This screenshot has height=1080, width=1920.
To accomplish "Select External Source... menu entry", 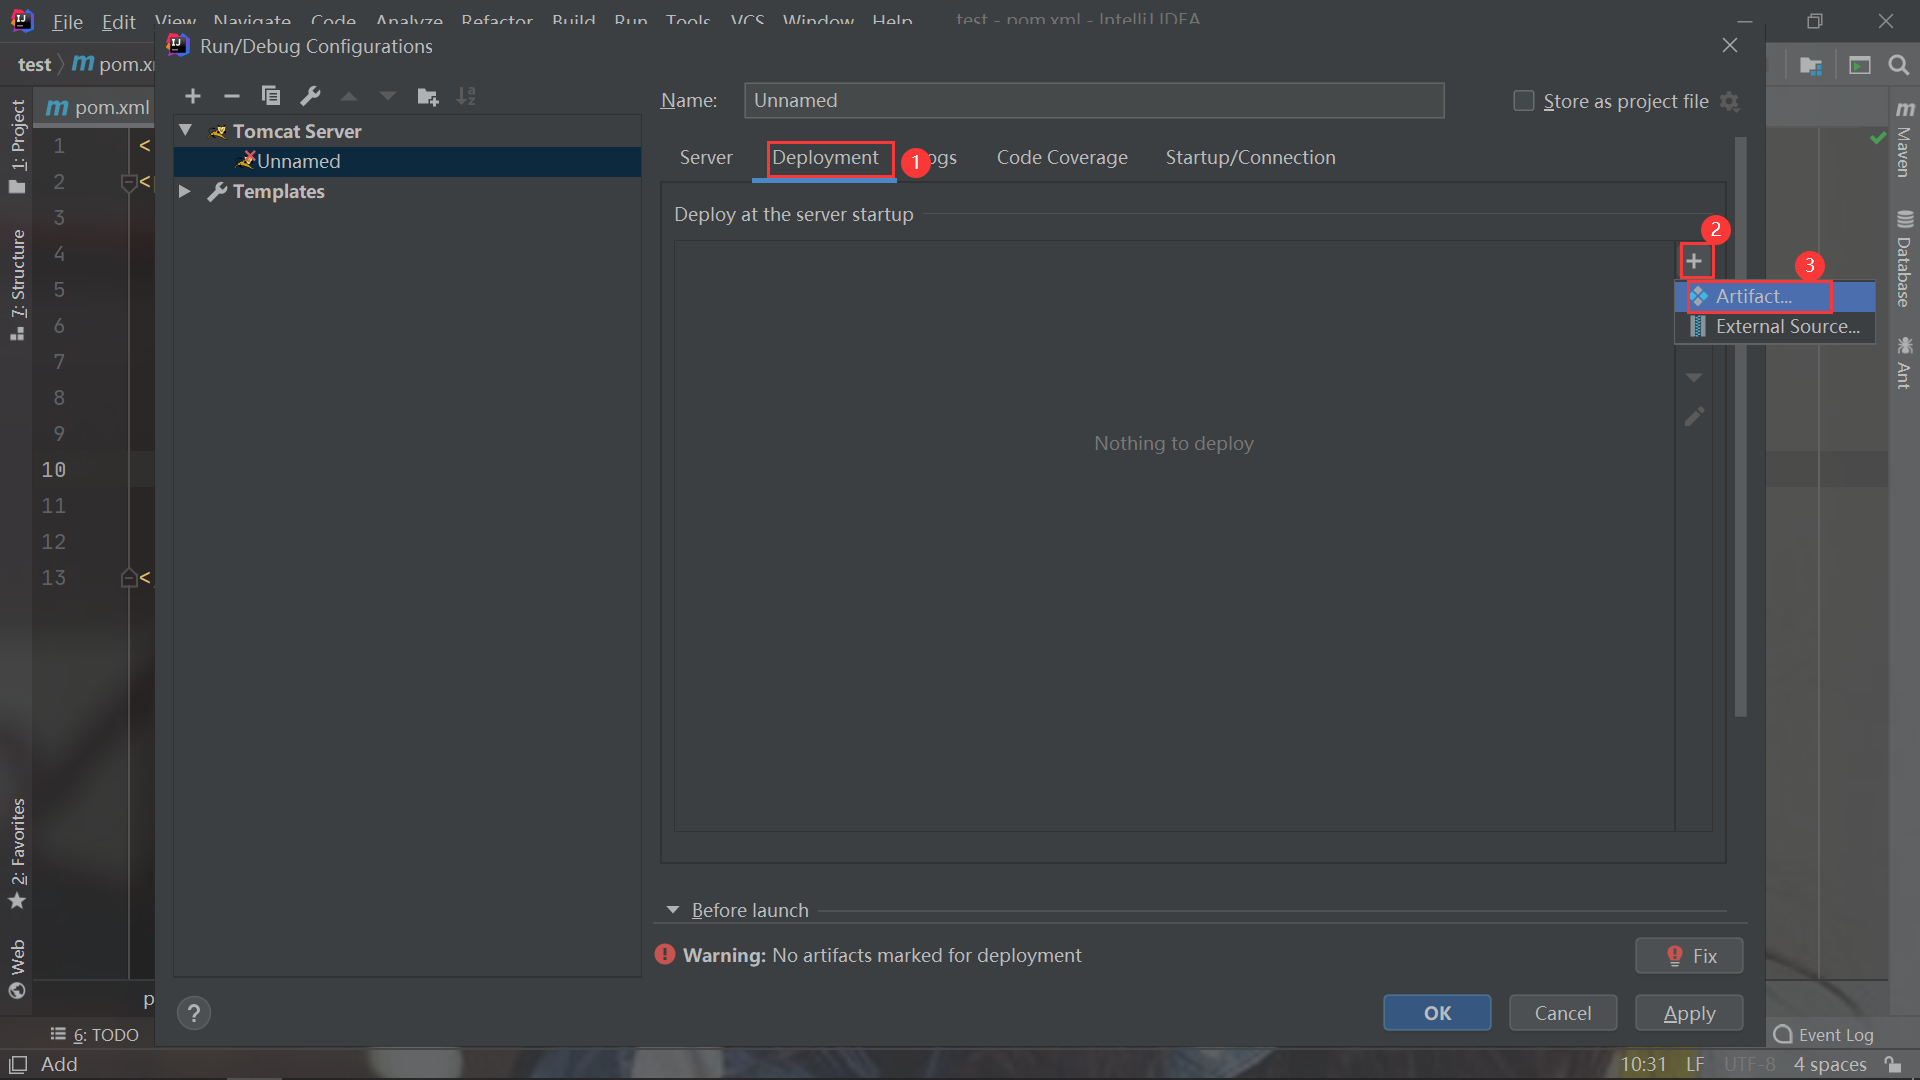I will pyautogui.click(x=1787, y=327).
